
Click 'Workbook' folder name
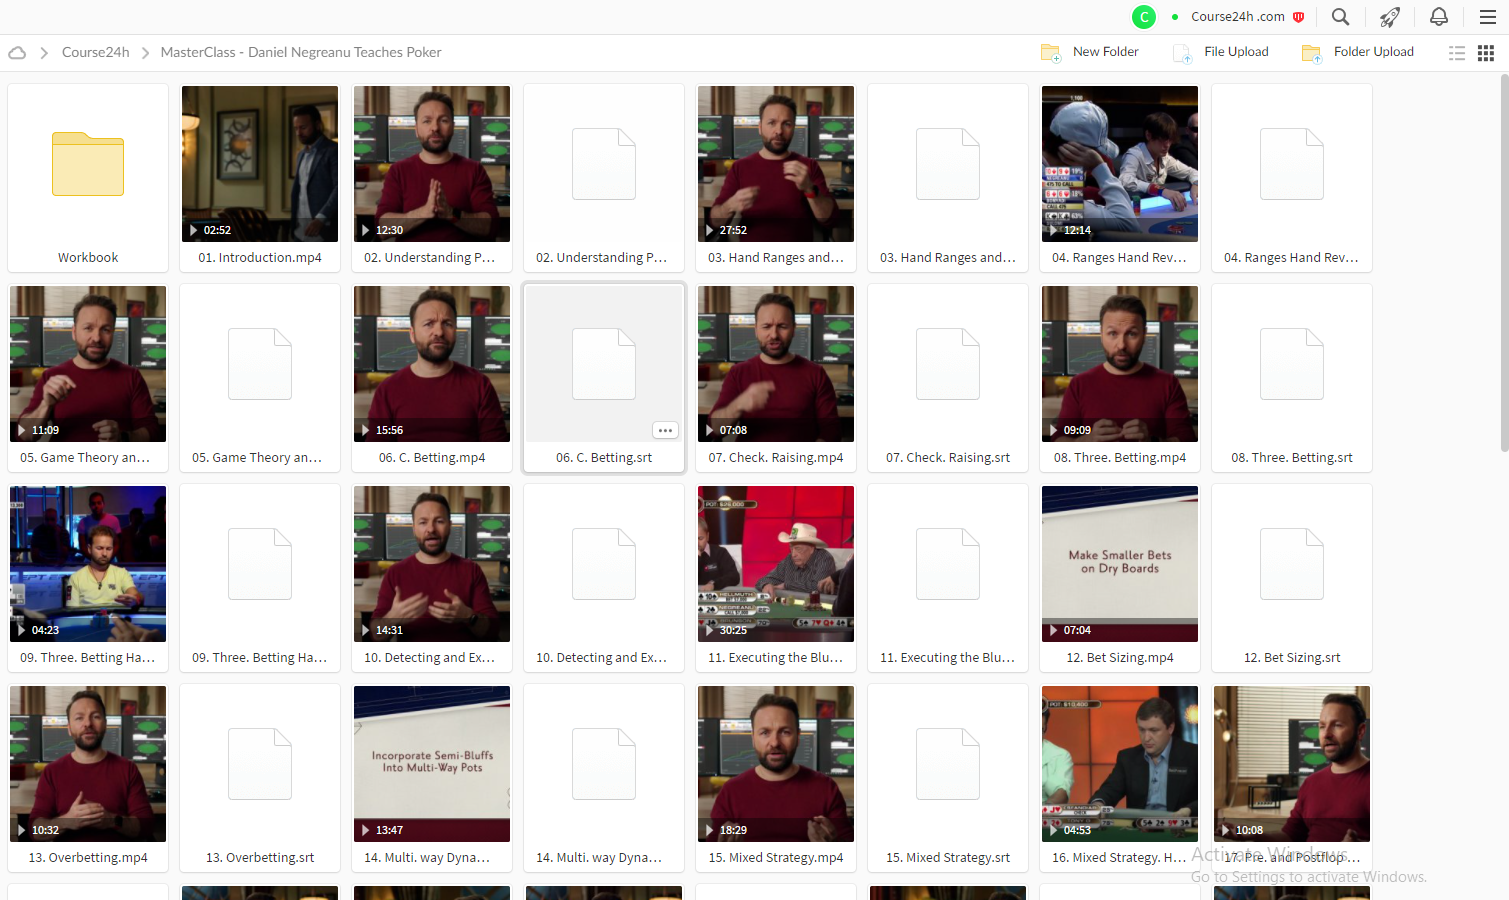pos(88,258)
